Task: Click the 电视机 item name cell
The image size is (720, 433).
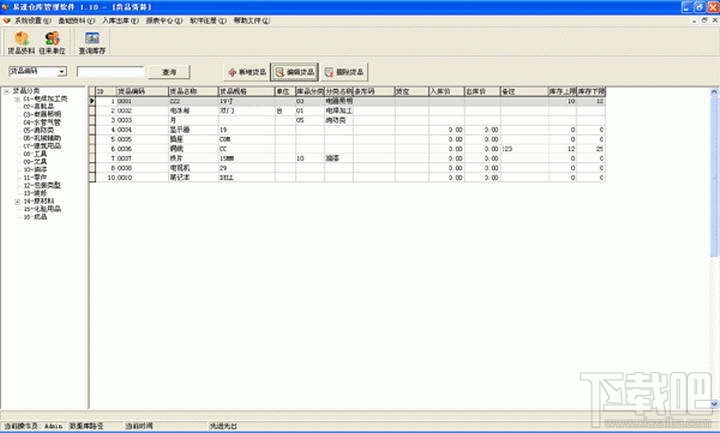Action: pyautogui.click(x=193, y=168)
